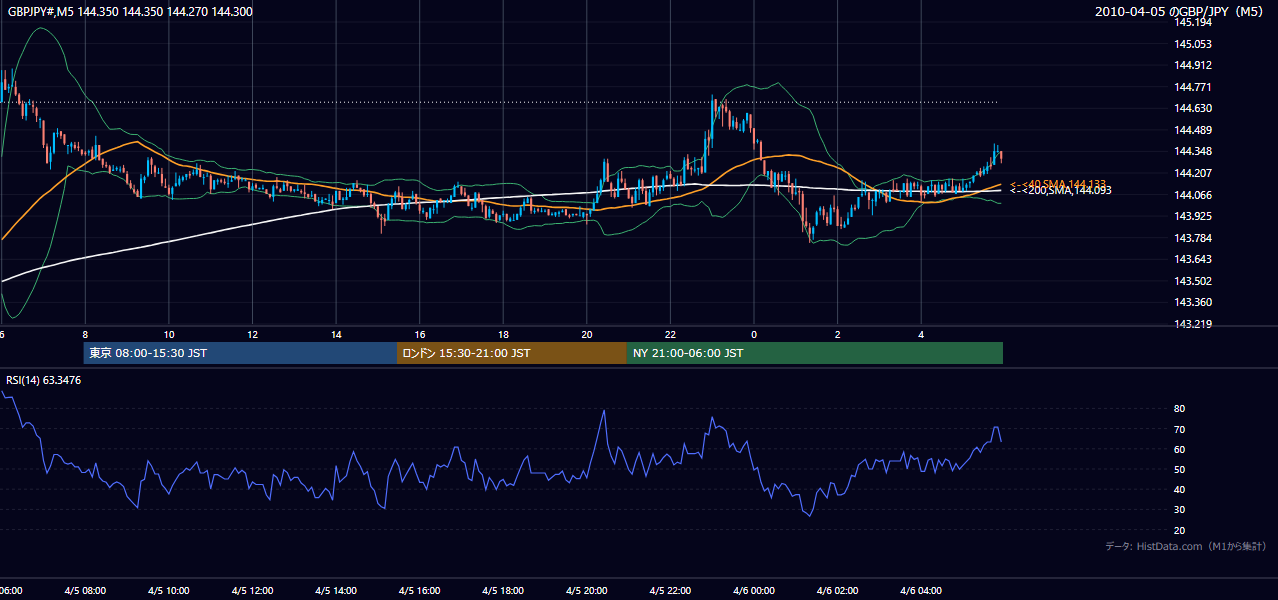Click price axis value 144.630
The image size is (1278, 600).
pos(1193,108)
